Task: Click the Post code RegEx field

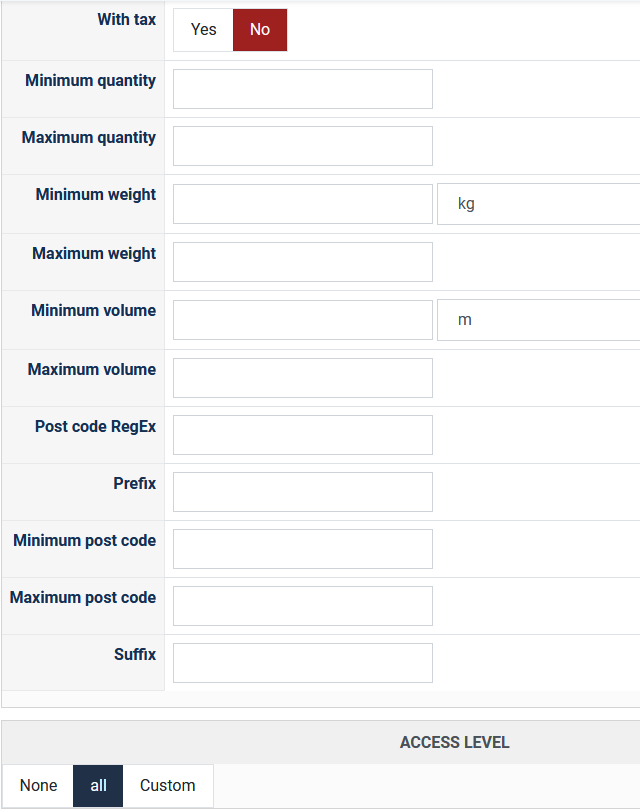Action: click(x=302, y=435)
